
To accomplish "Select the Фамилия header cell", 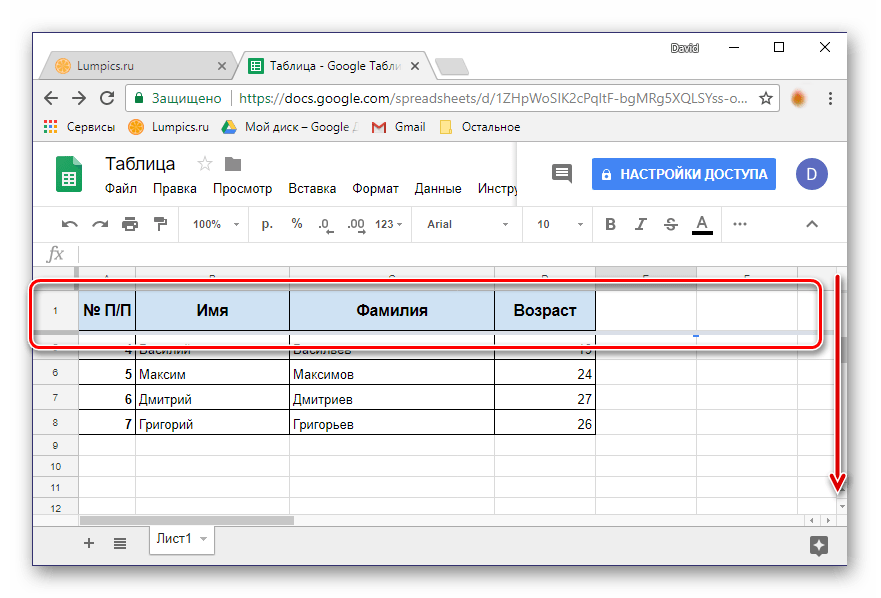I will [392, 310].
